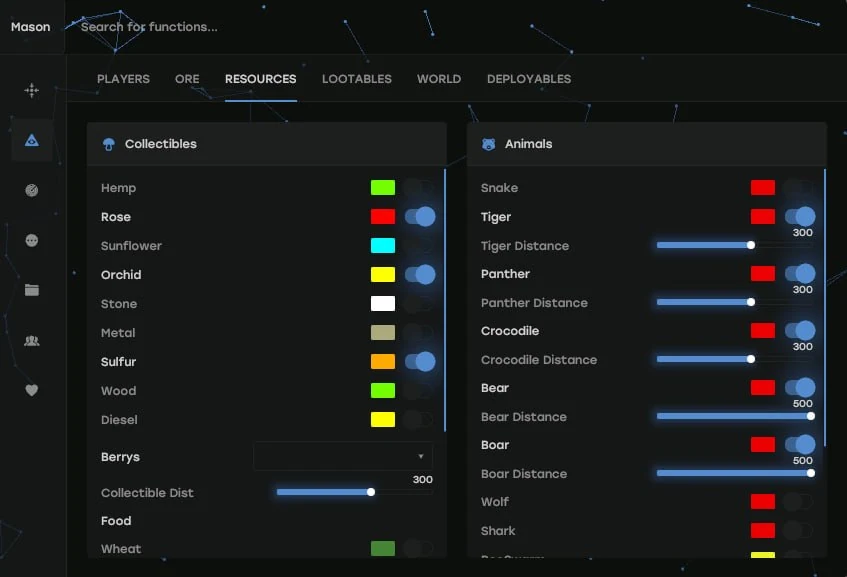Image resolution: width=847 pixels, height=577 pixels.
Task: Turn off the Panther toggle
Action: click(x=800, y=273)
